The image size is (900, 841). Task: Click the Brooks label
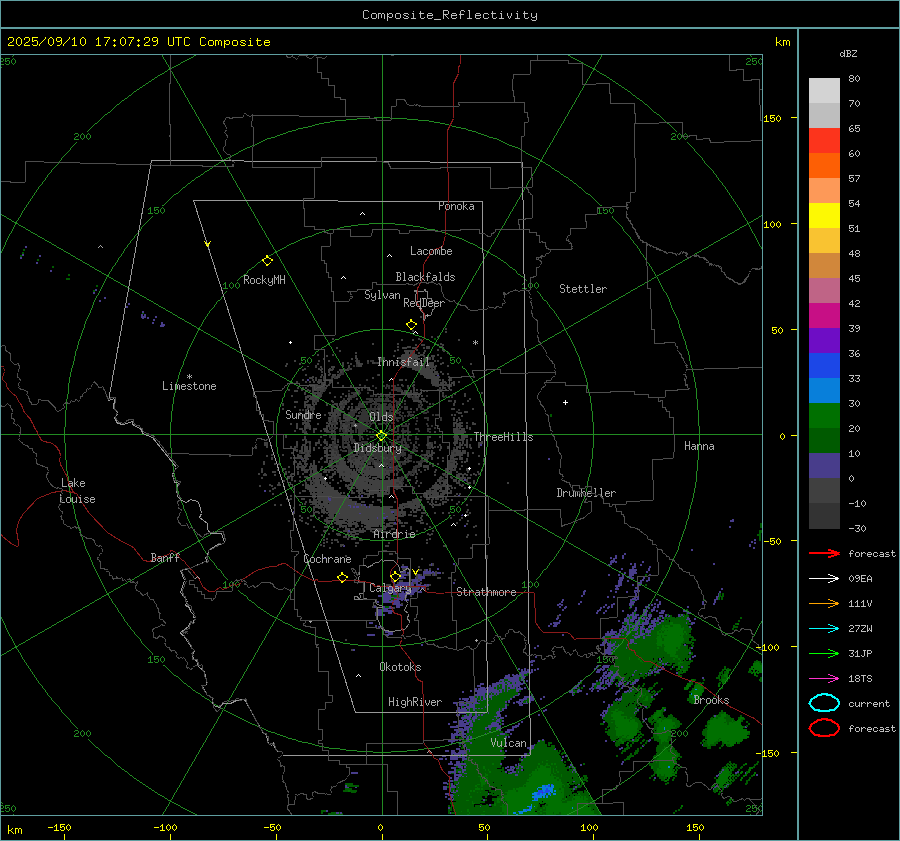click(711, 700)
